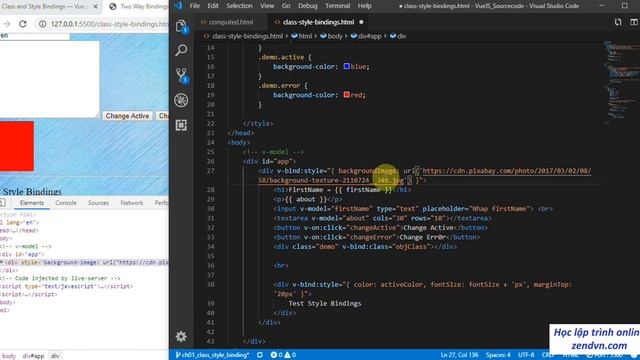The width and height of the screenshot is (640, 360).
Task: Click the div#app item in editor breadcrumb
Action: (366, 36)
